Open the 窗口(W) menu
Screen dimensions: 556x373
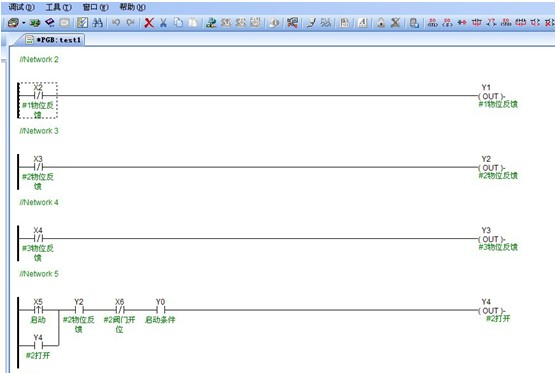95,7
